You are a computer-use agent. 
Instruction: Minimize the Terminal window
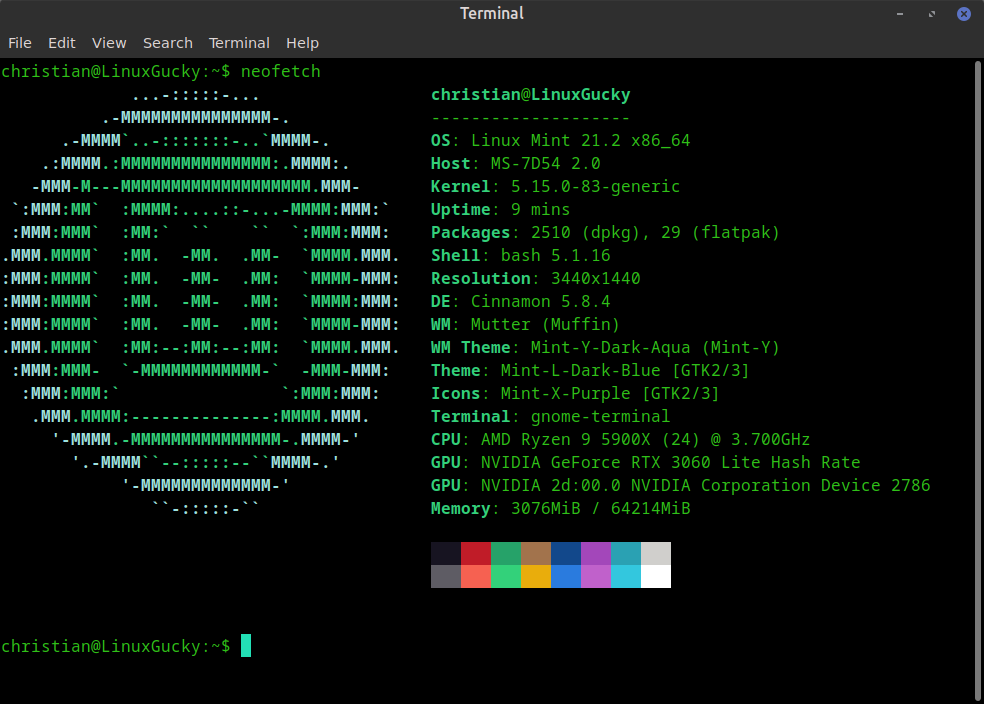pos(900,13)
